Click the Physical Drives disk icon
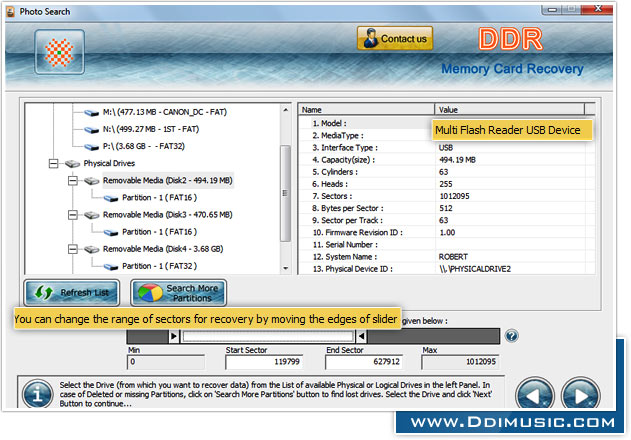Image resolution: width=631 pixels, height=440 pixels. coord(72,163)
